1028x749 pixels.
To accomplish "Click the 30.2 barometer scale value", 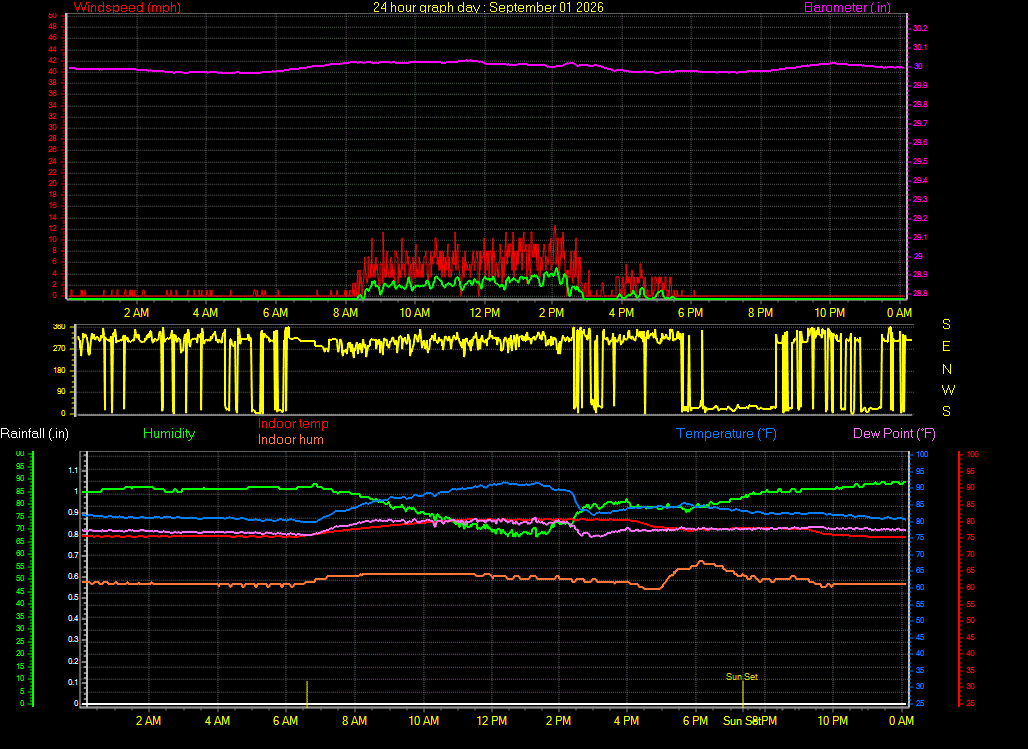I will (920, 28).
